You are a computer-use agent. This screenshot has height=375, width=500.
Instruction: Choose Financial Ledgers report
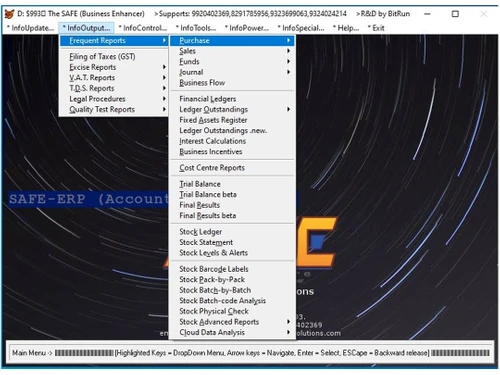coord(232,99)
